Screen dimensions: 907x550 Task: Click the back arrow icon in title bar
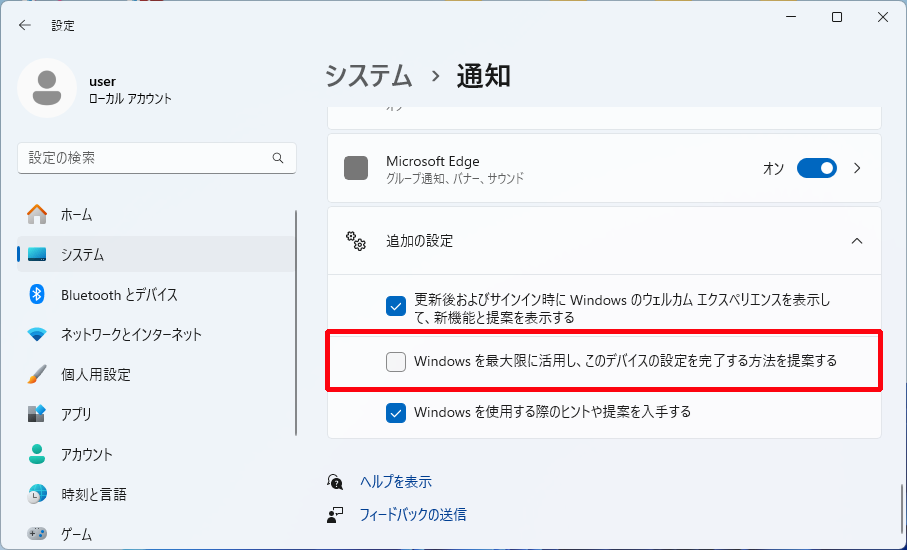tap(25, 25)
